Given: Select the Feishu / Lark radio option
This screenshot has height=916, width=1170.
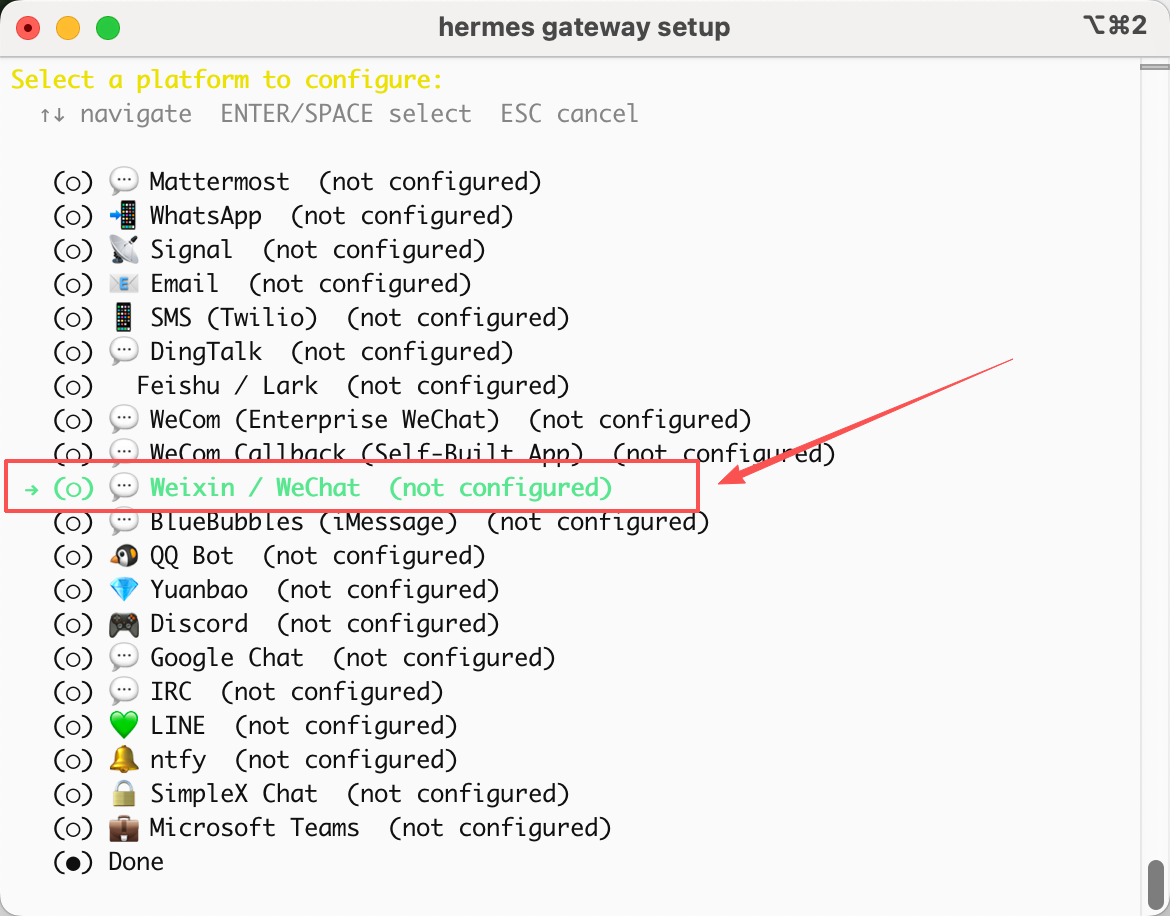Looking at the screenshot, I should pyautogui.click(x=73, y=386).
